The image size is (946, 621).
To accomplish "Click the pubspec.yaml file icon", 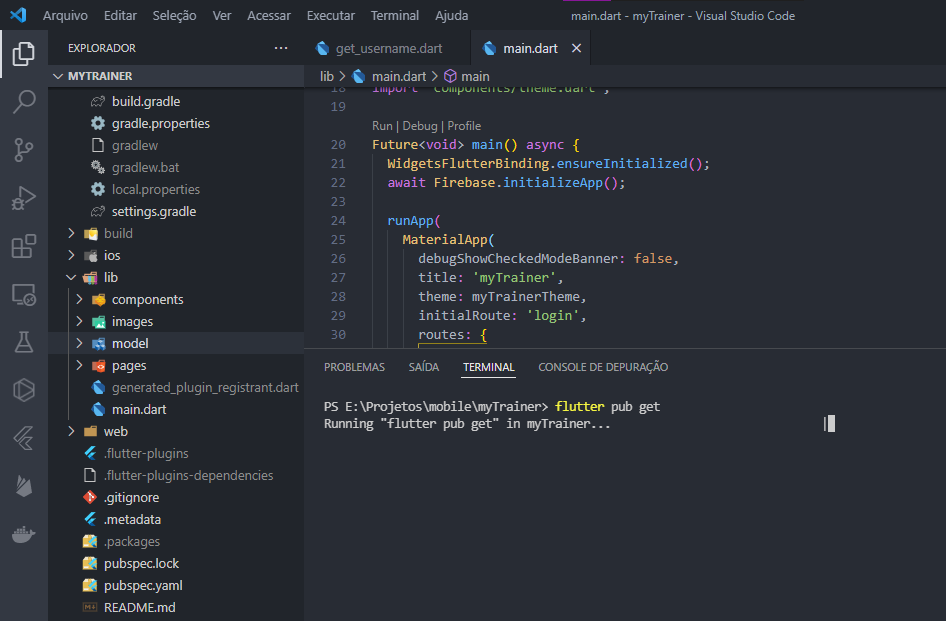I will [x=90, y=585].
